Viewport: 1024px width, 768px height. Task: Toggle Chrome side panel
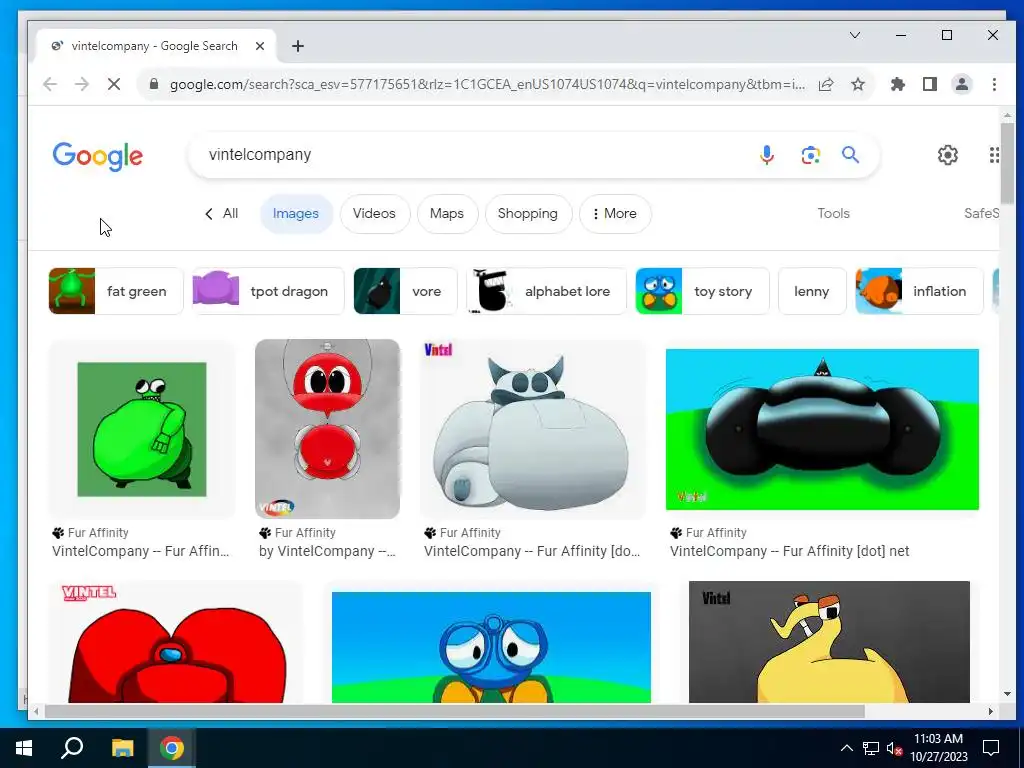coord(930,84)
